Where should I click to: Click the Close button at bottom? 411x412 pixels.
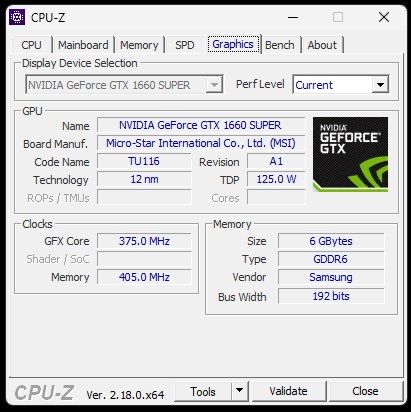(365, 391)
